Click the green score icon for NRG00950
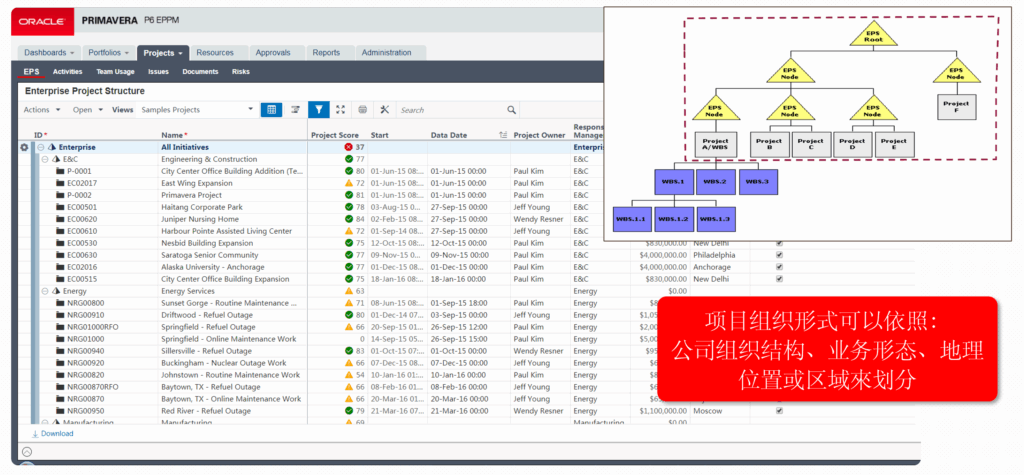1024x475 pixels. 349,411
